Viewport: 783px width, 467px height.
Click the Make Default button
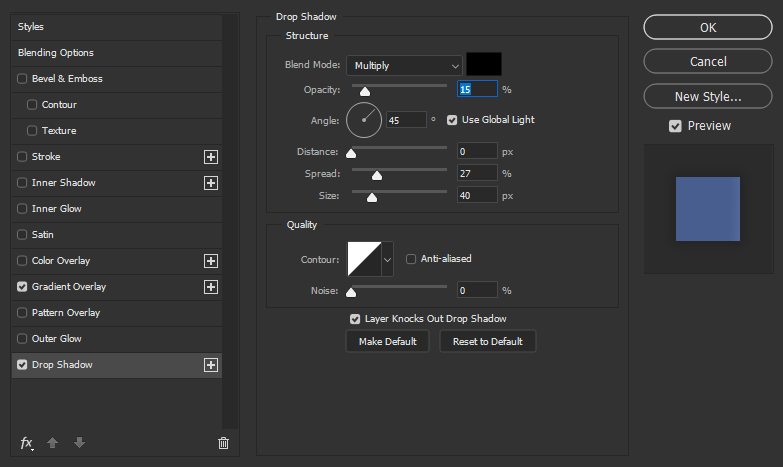388,342
